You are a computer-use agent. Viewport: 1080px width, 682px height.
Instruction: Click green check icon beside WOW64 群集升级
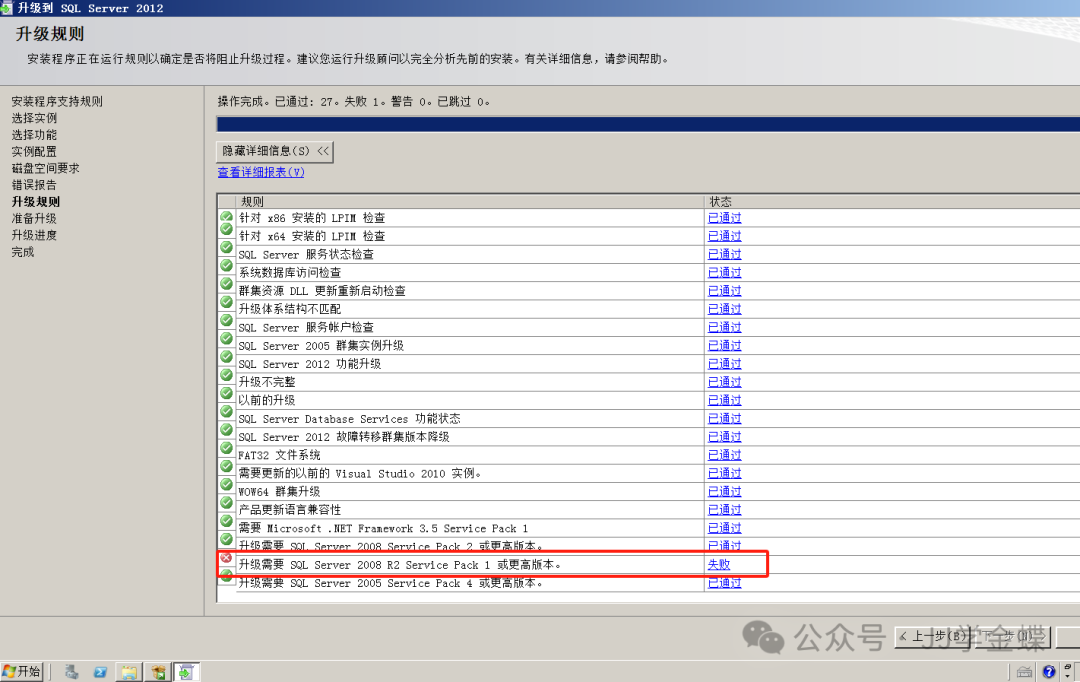[226, 485]
